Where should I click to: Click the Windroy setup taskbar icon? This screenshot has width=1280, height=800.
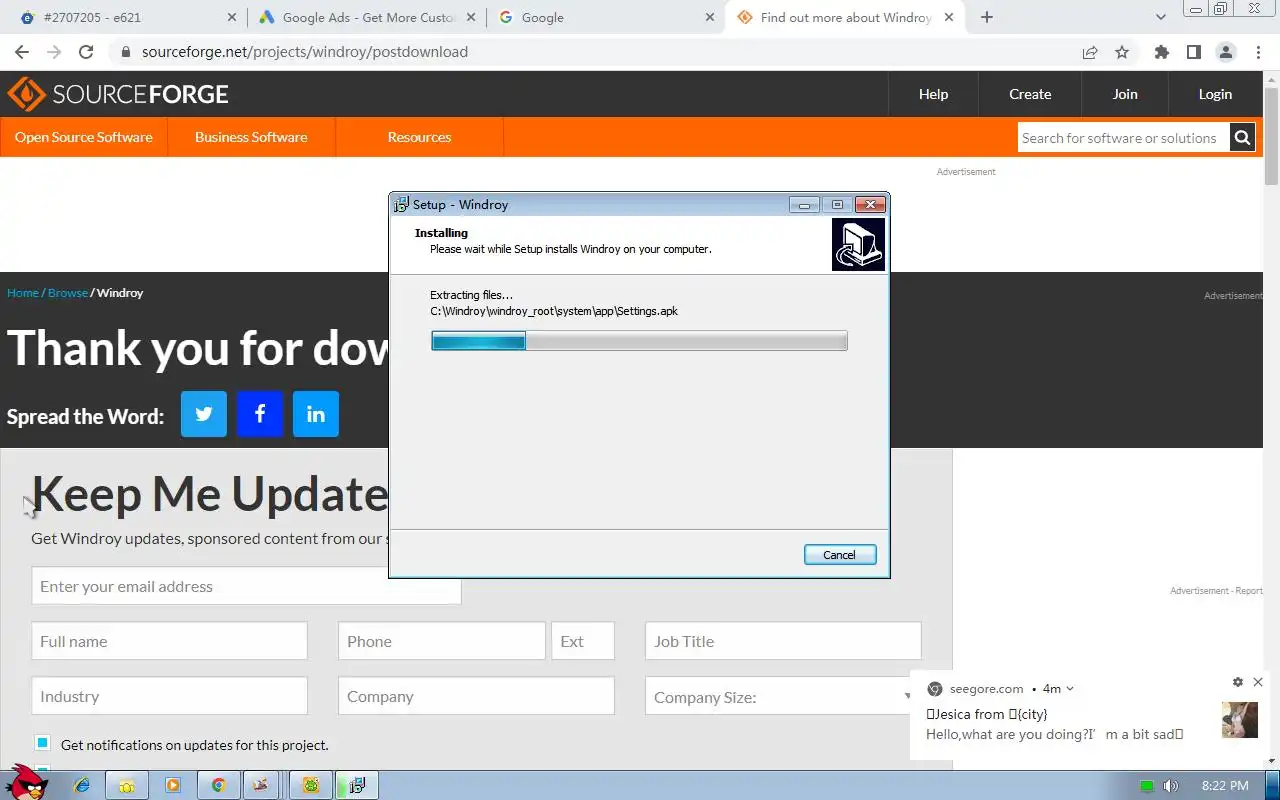tap(356, 785)
